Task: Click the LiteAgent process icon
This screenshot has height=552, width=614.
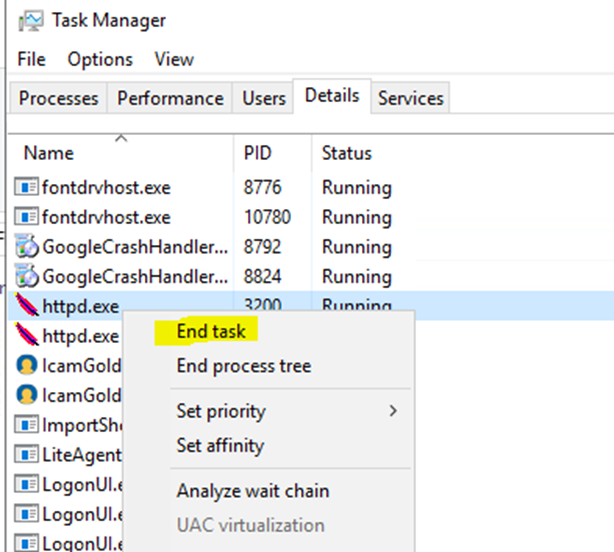Action: (x=26, y=455)
